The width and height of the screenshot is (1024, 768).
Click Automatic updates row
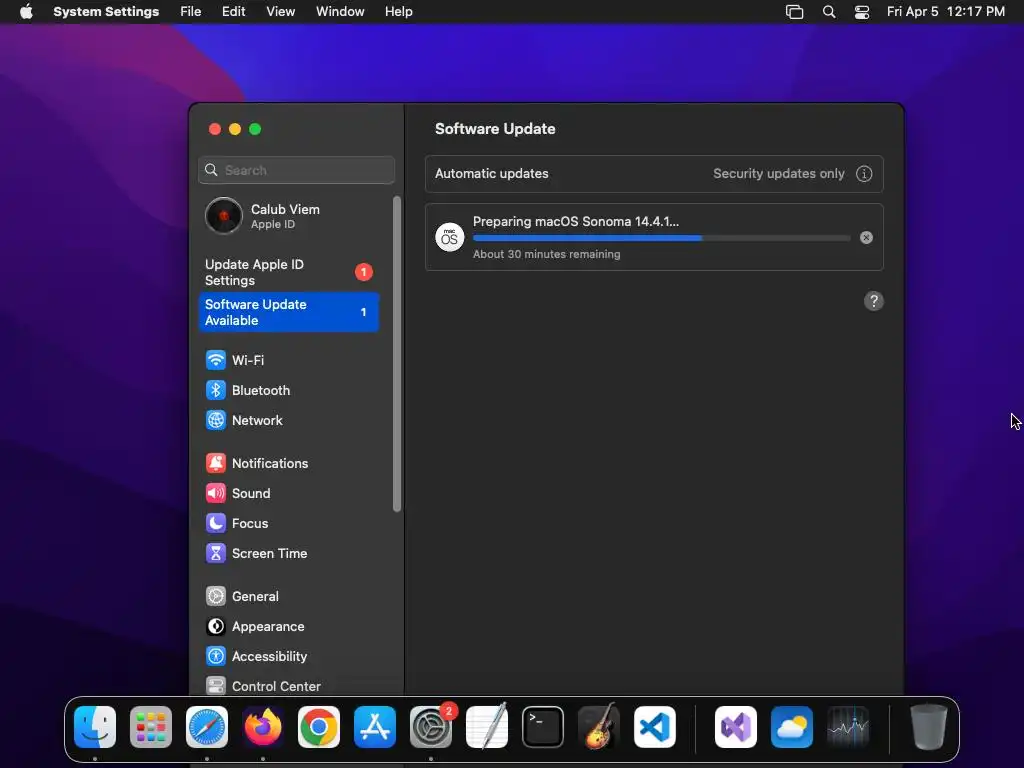pyautogui.click(x=654, y=174)
